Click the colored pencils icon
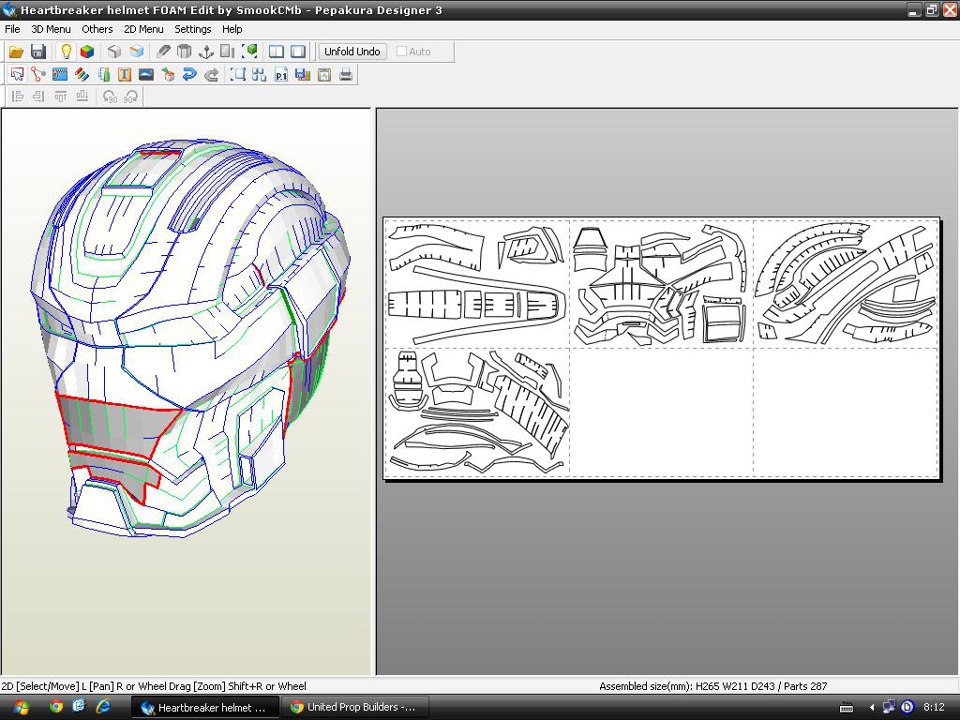Viewport: 960px width, 720px height. click(x=81, y=75)
